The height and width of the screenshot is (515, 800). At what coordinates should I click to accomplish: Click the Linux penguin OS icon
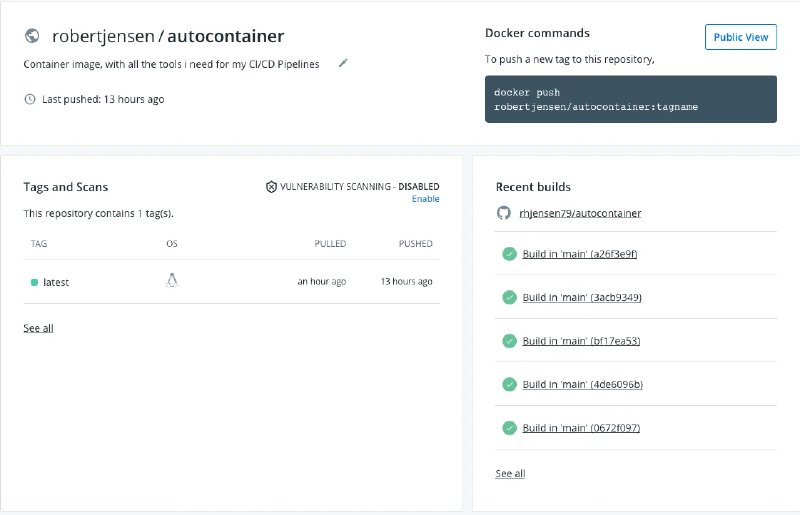(172, 281)
